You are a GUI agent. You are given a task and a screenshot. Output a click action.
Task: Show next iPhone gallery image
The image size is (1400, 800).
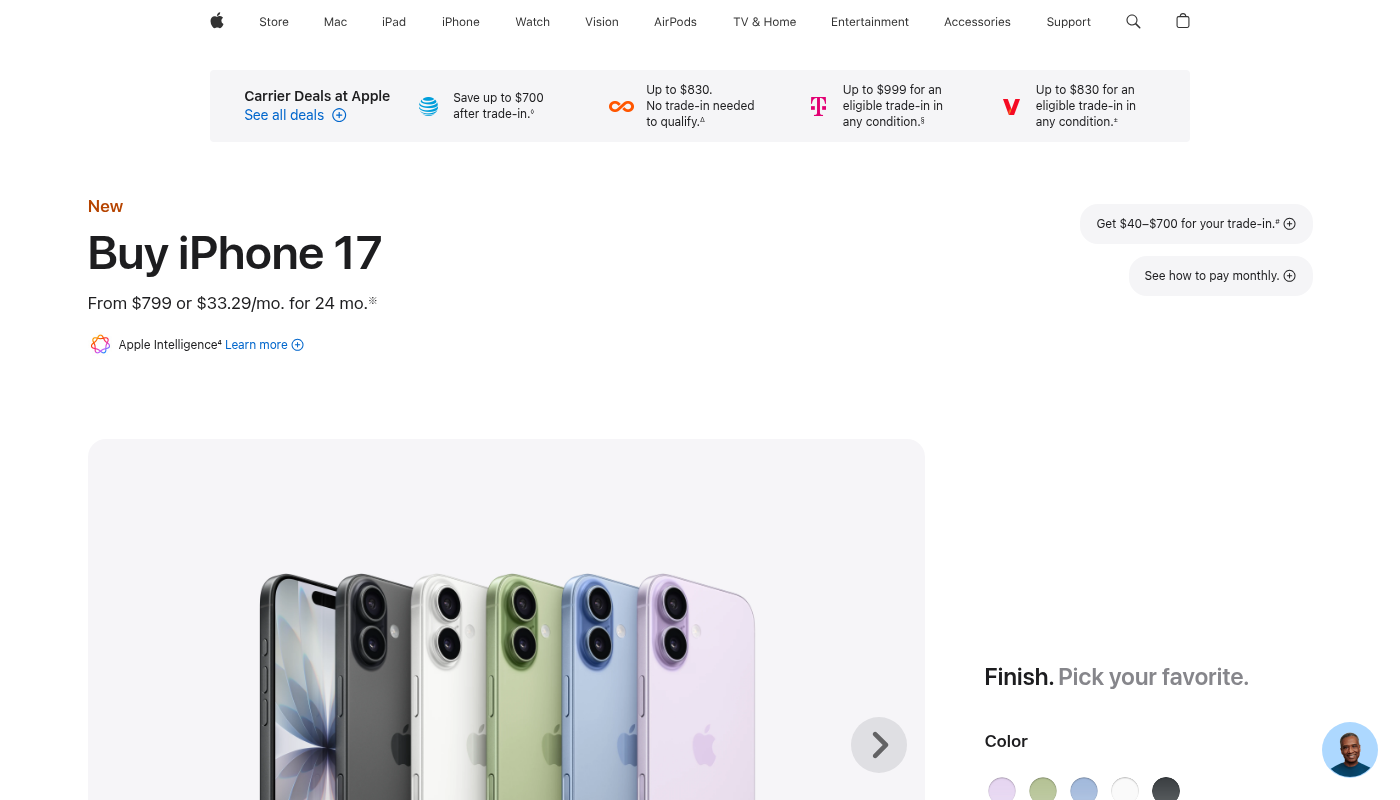[879, 745]
